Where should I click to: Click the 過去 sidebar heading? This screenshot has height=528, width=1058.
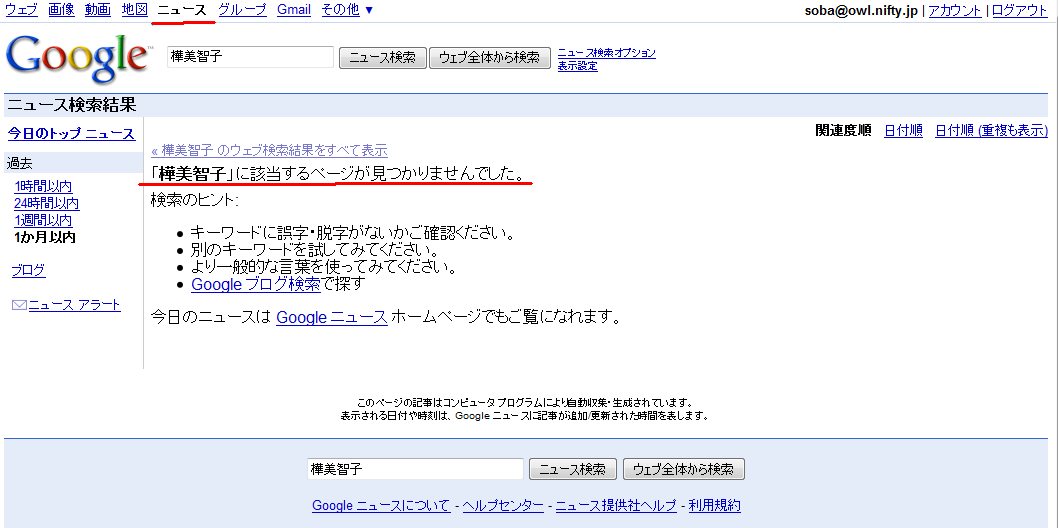(20, 163)
